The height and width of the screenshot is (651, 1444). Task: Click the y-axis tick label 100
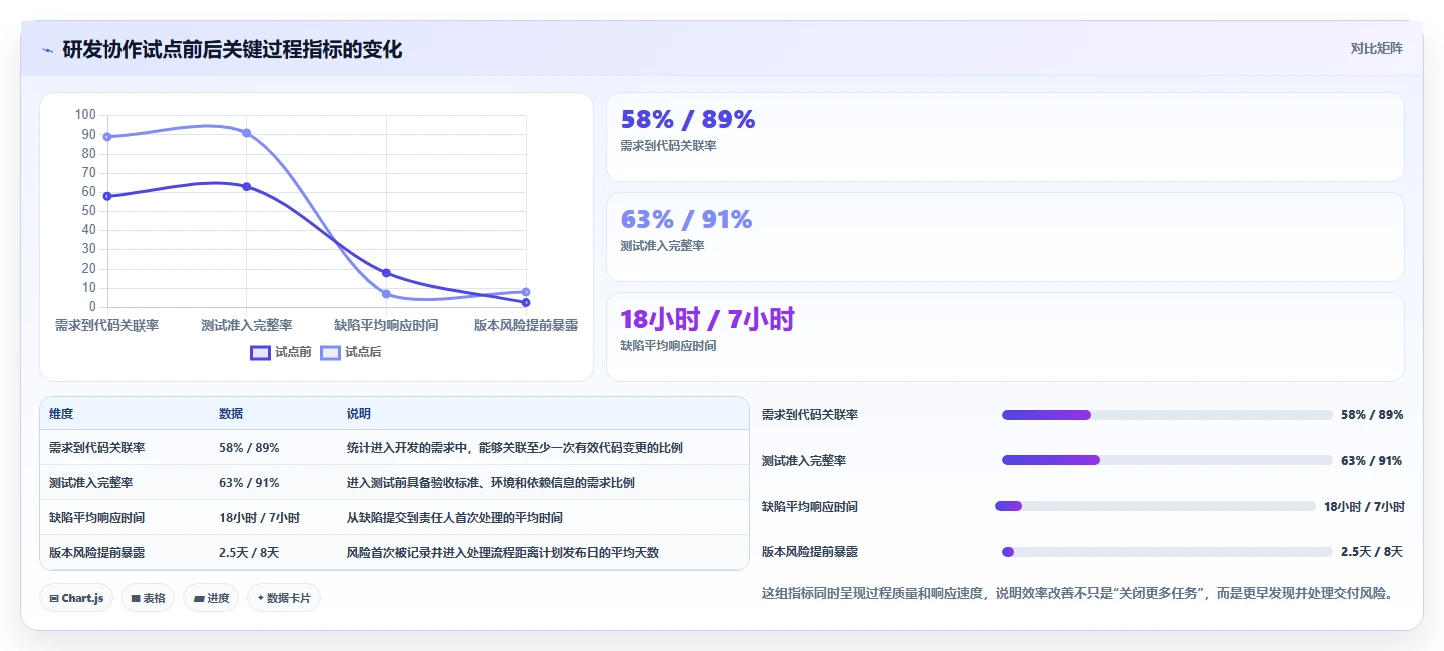click(85, 115)
